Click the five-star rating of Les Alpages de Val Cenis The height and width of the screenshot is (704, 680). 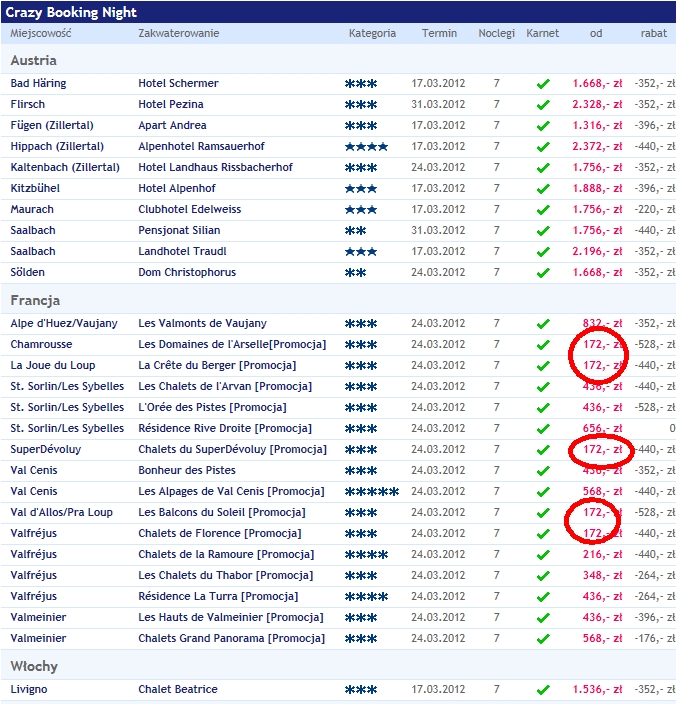click(x=372, y=492)
